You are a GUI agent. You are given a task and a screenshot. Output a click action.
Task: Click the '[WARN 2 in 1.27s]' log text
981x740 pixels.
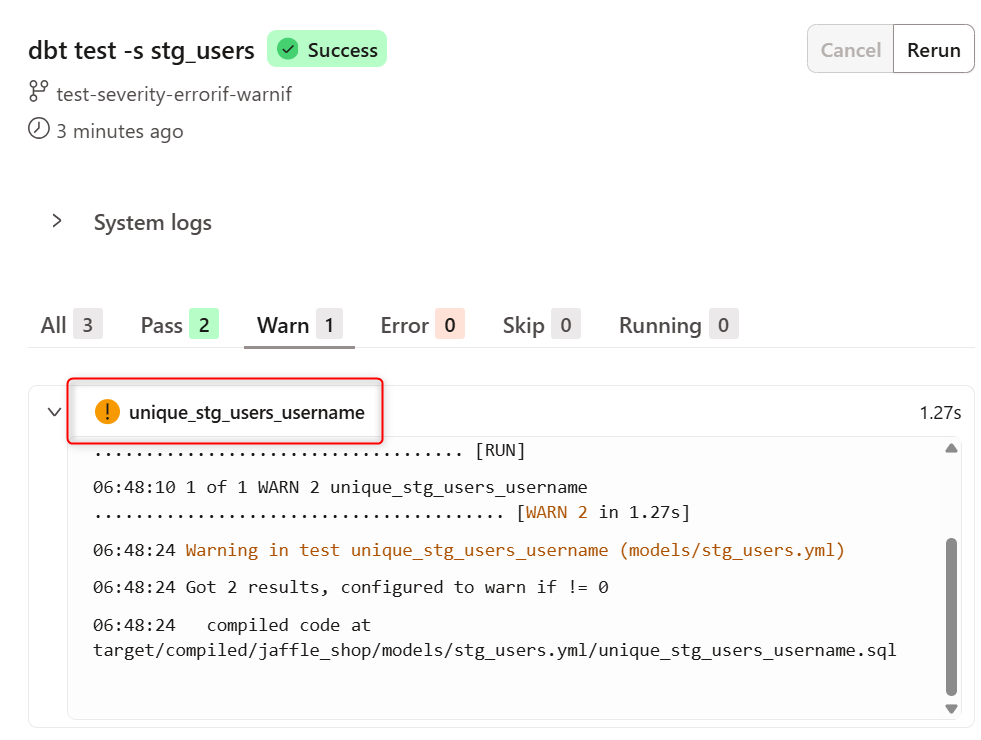pos(603,512)
